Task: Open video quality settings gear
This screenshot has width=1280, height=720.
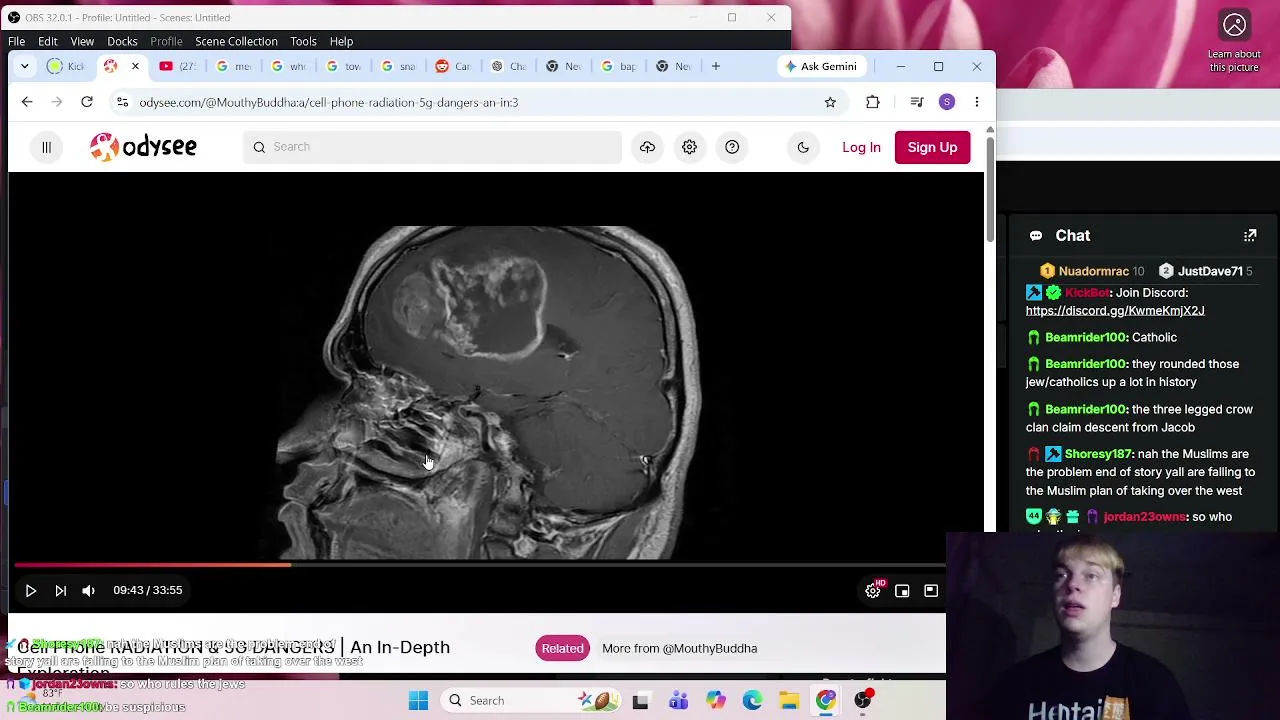Action: tap(873, 591)
